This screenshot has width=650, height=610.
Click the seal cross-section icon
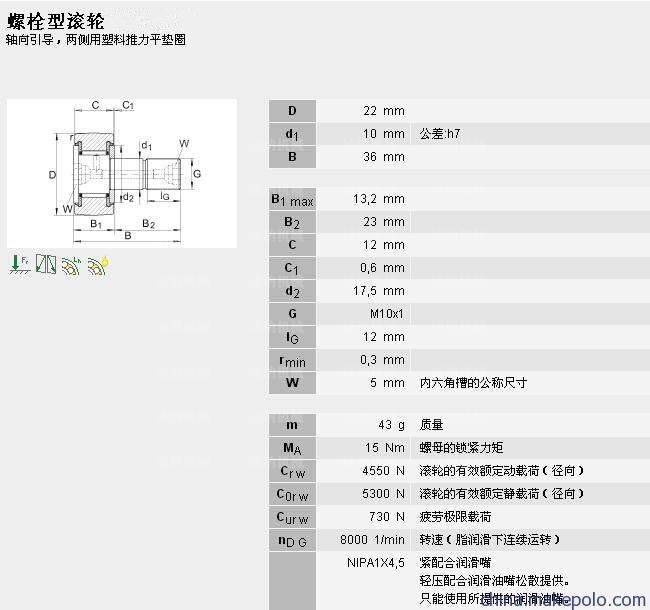tap(46, 265)
